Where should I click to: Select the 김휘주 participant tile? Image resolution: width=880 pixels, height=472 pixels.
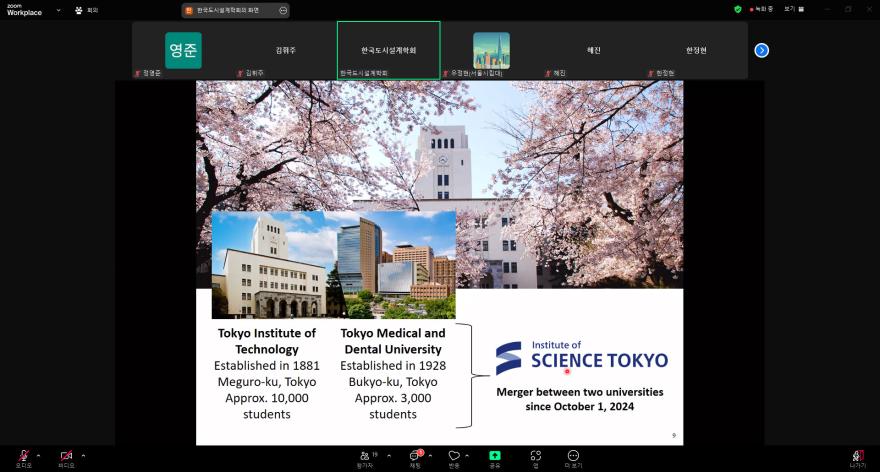(285, 51)
